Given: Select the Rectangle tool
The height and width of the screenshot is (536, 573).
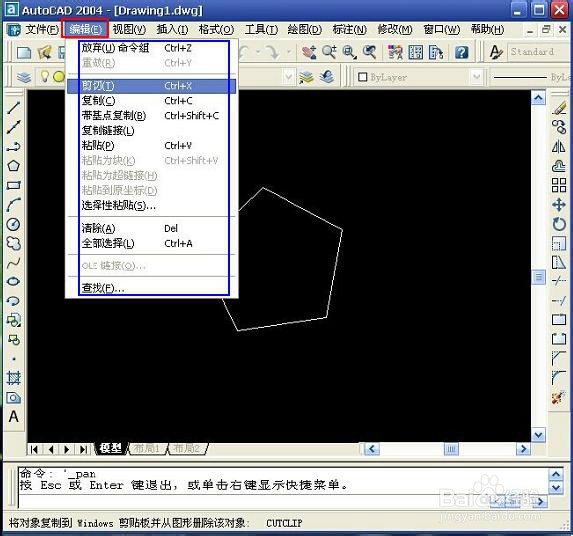Looking at the screenshot, I should (x=14, y=185).
